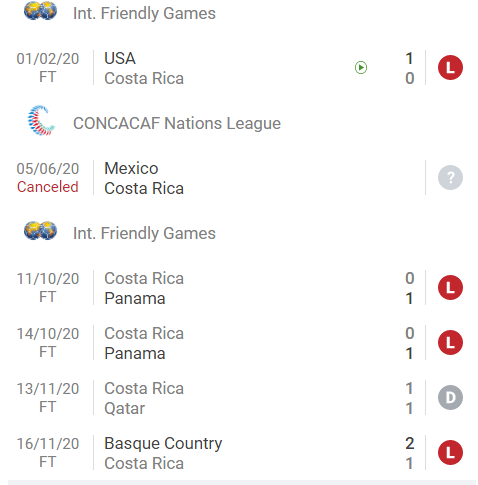Click the loss badge for USA match
The width and height of the screenshot is (478, 485).
[450, 68]
